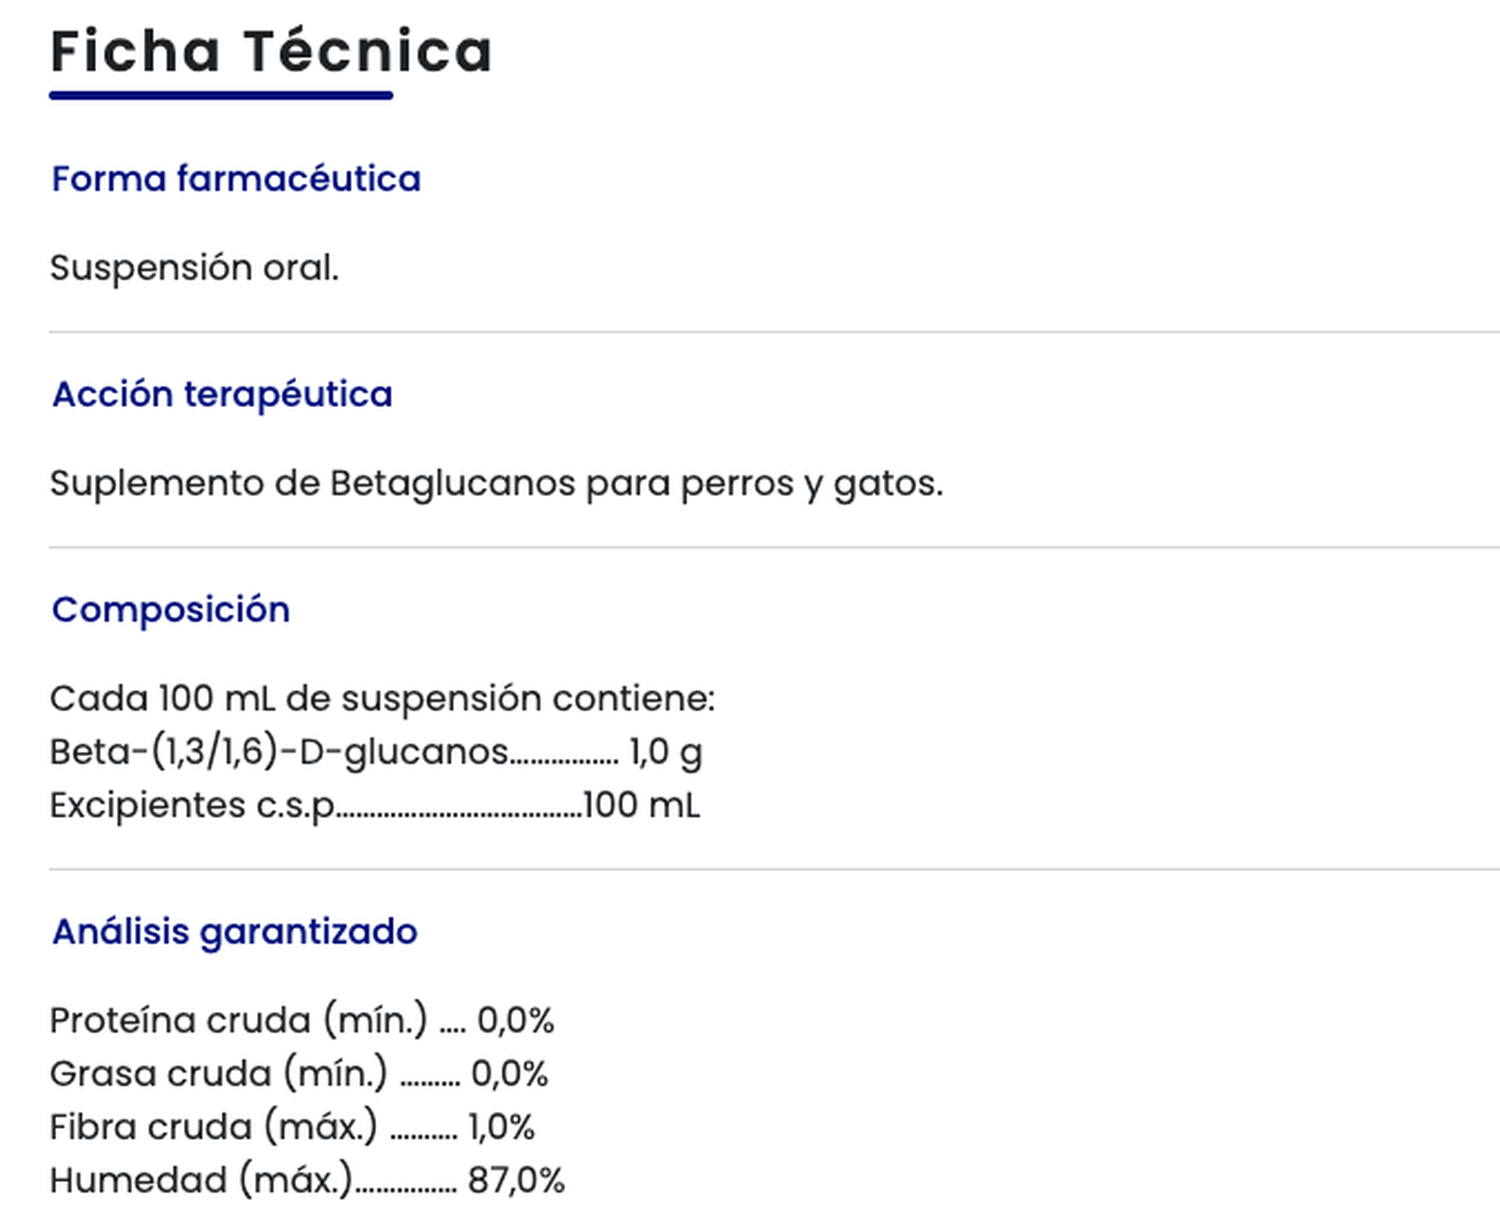The image size is (1500, 1228).
Task: Click the Grasa cruda (mín.) label
Action: point(218,1073)
